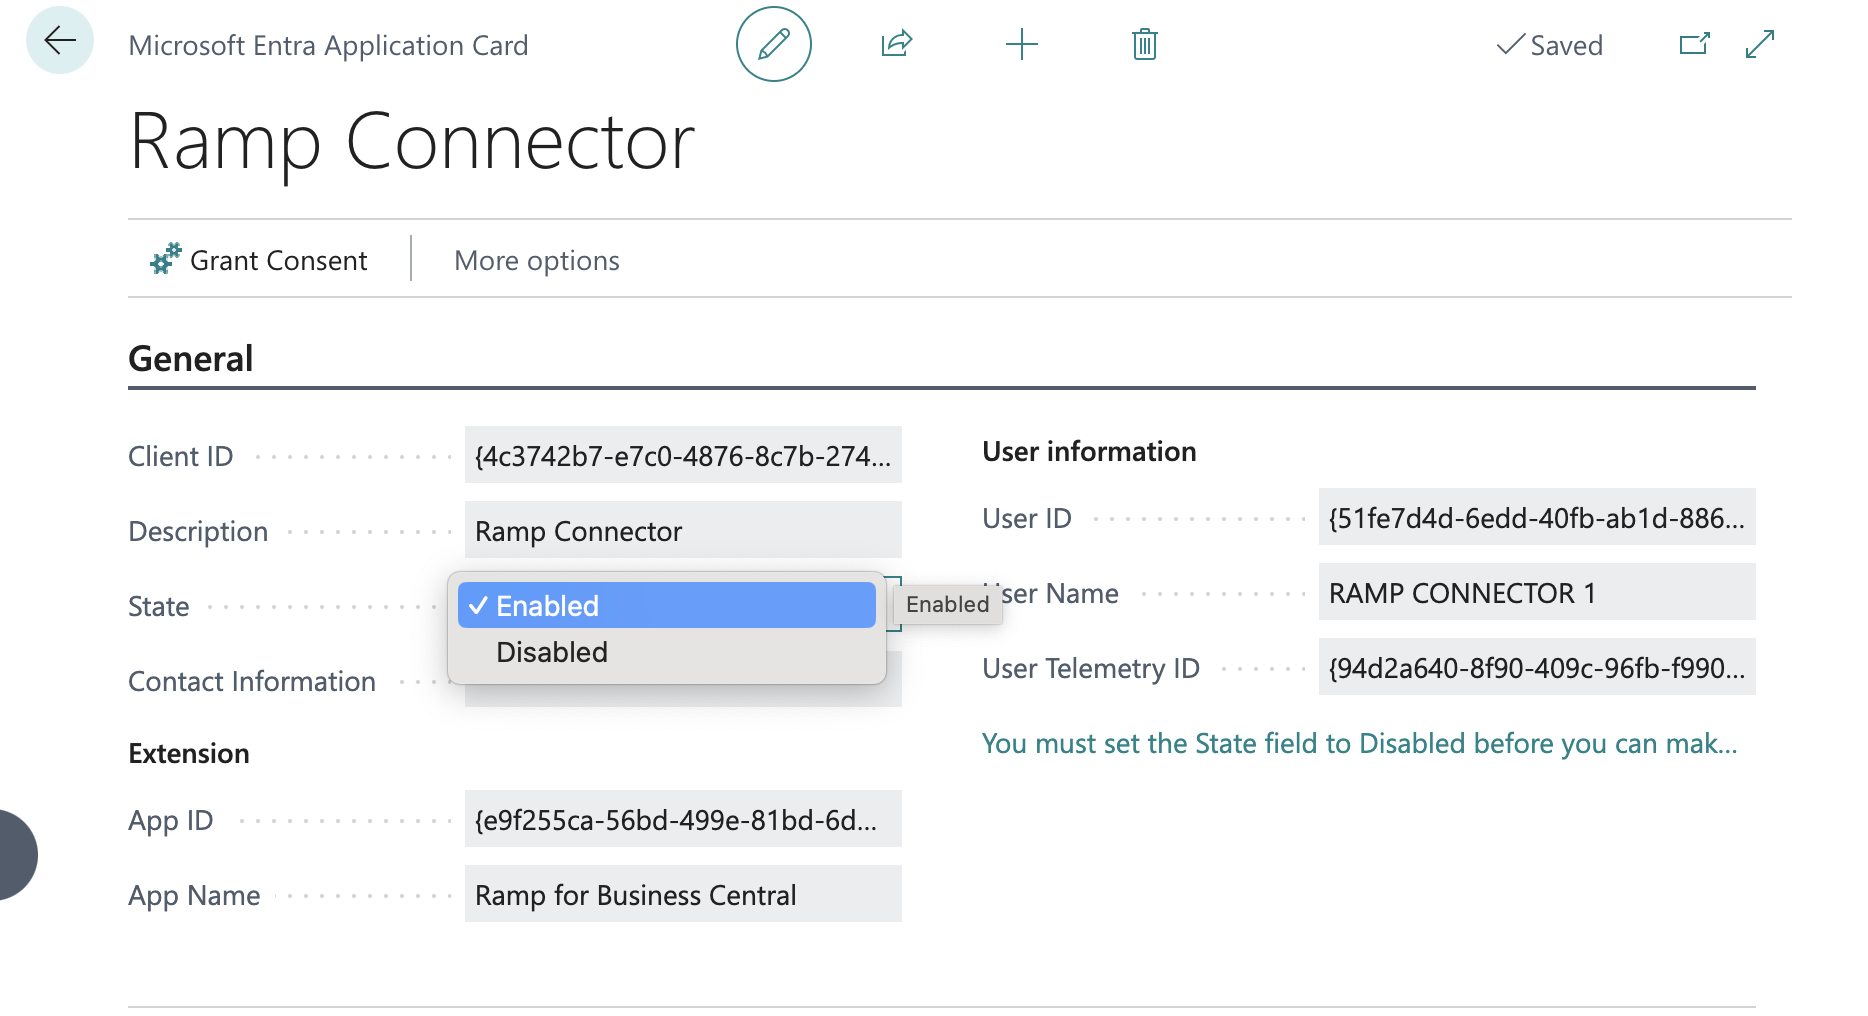Image resolution: width=1868 pixels, height=1016 pixels.
Task: Click Microsoft Entra Application Card caption
Action: [x=328, y=45]
